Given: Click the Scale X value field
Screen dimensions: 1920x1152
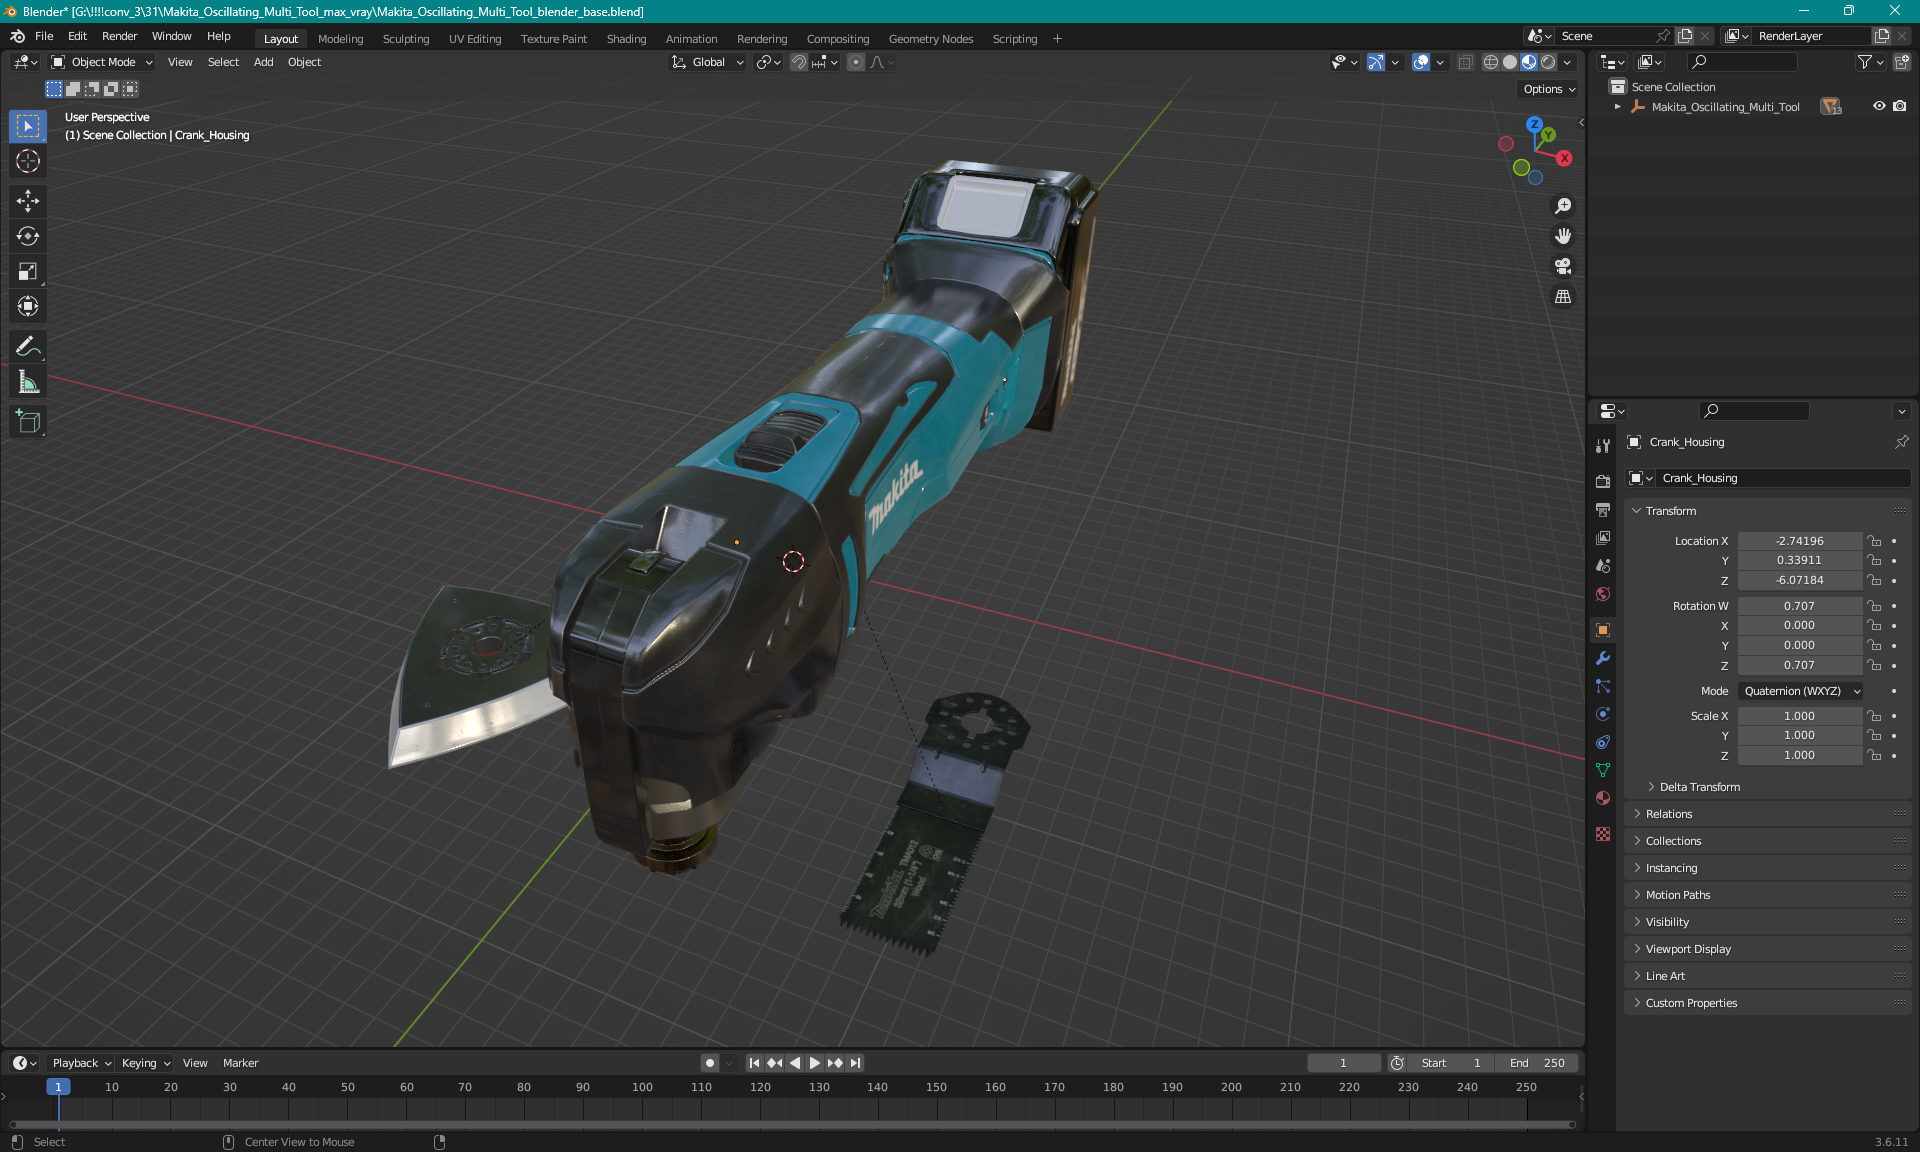Looking at the screenshot, I should click(1798, 716).
